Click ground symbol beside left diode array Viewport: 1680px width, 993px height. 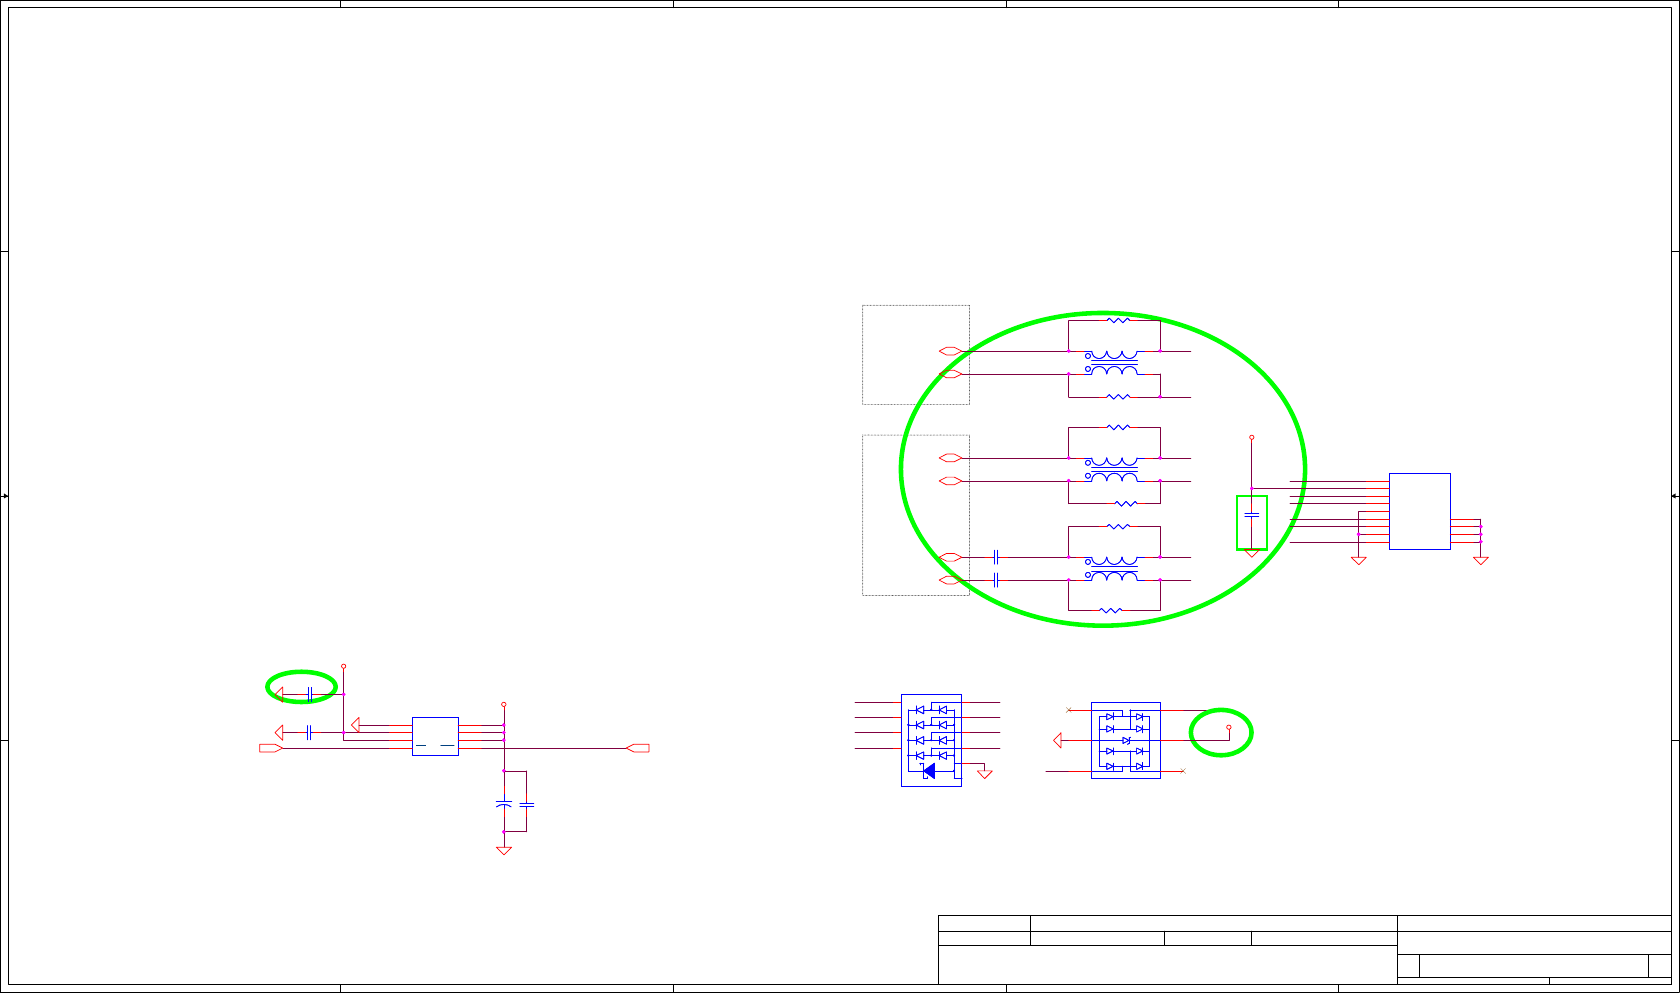pos(985,773)
